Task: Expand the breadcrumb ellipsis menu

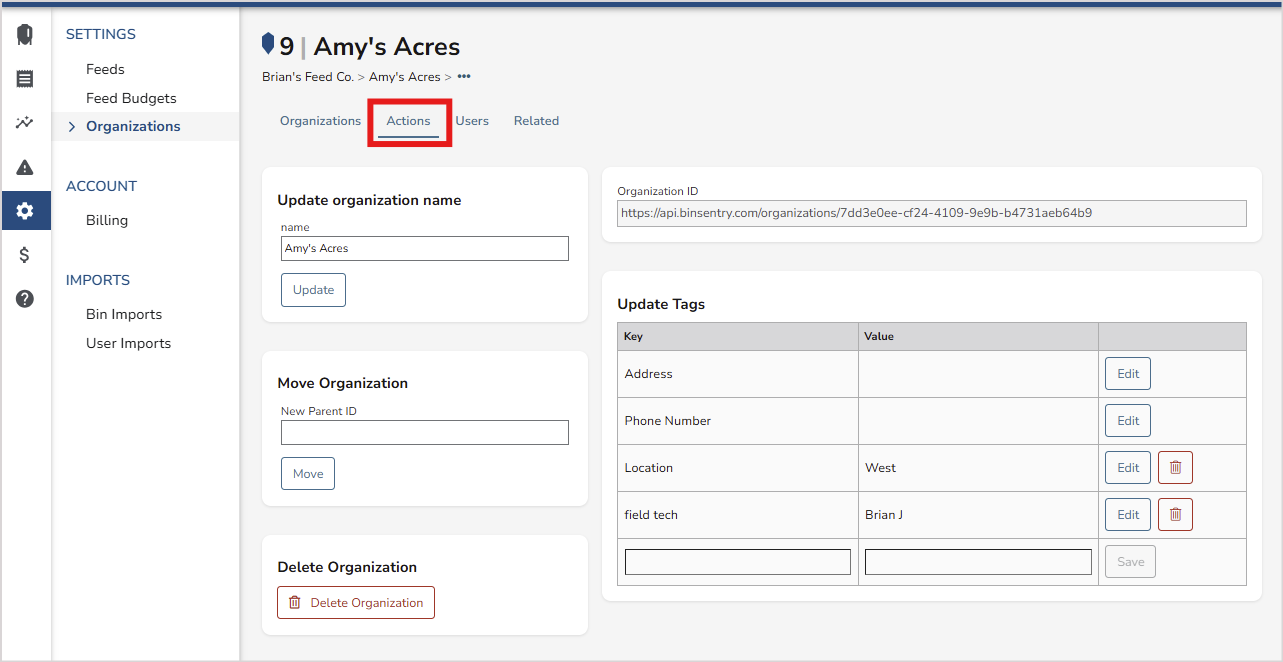Action: [464, 76]
